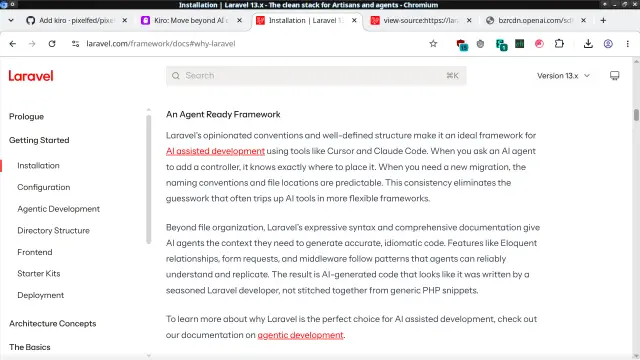Open the Starter Kits page
This screenshot has height=360, width=640.
click(39, 273)
